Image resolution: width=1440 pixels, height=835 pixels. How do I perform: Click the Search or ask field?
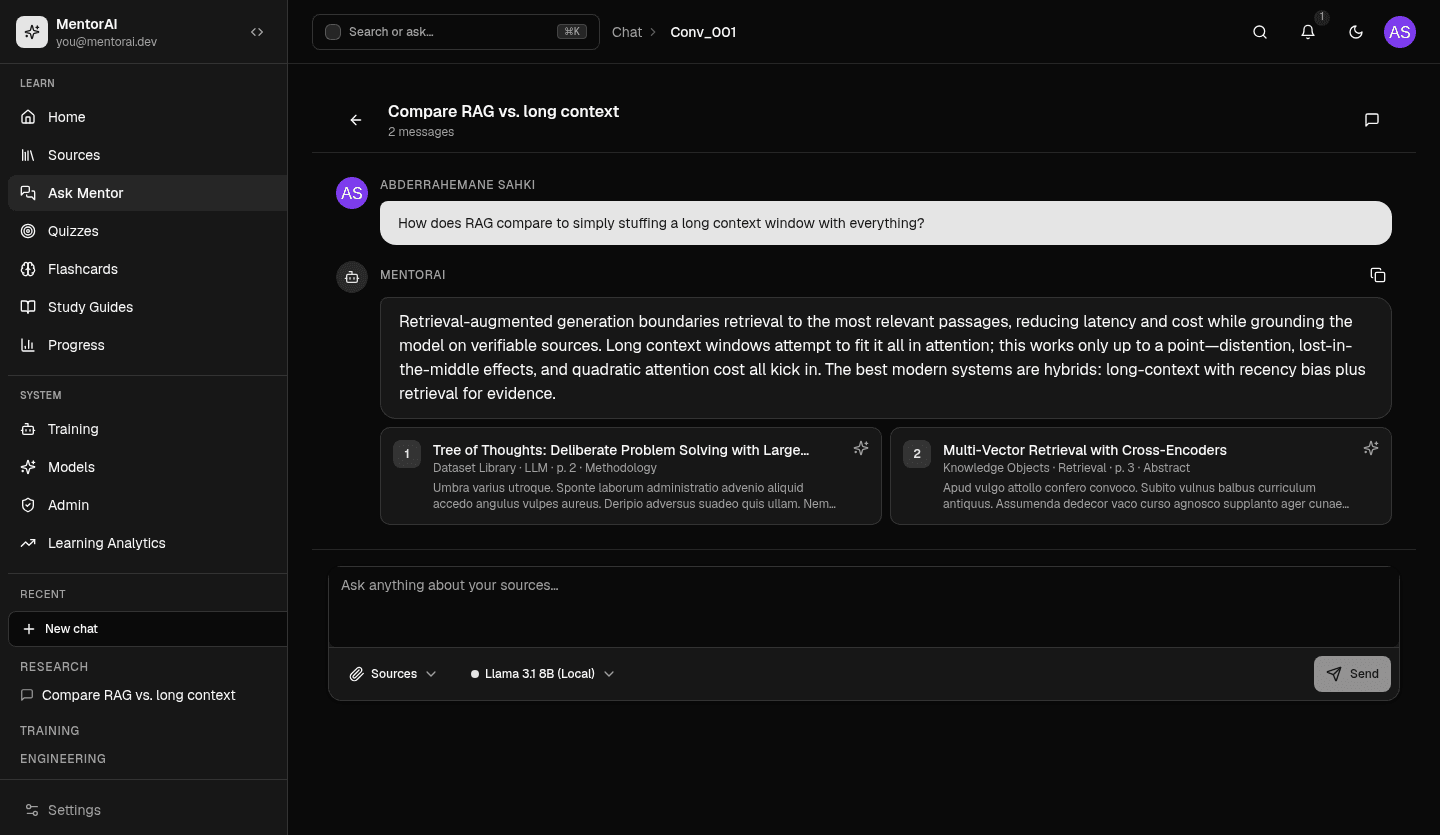[456, 32]
